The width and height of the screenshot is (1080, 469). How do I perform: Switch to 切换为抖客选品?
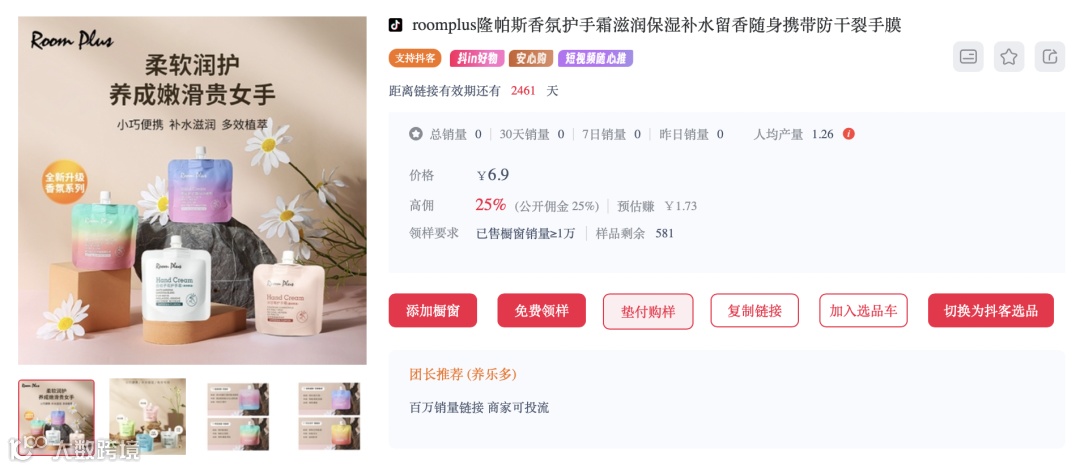pyautogui.click(x=990, y=311)
